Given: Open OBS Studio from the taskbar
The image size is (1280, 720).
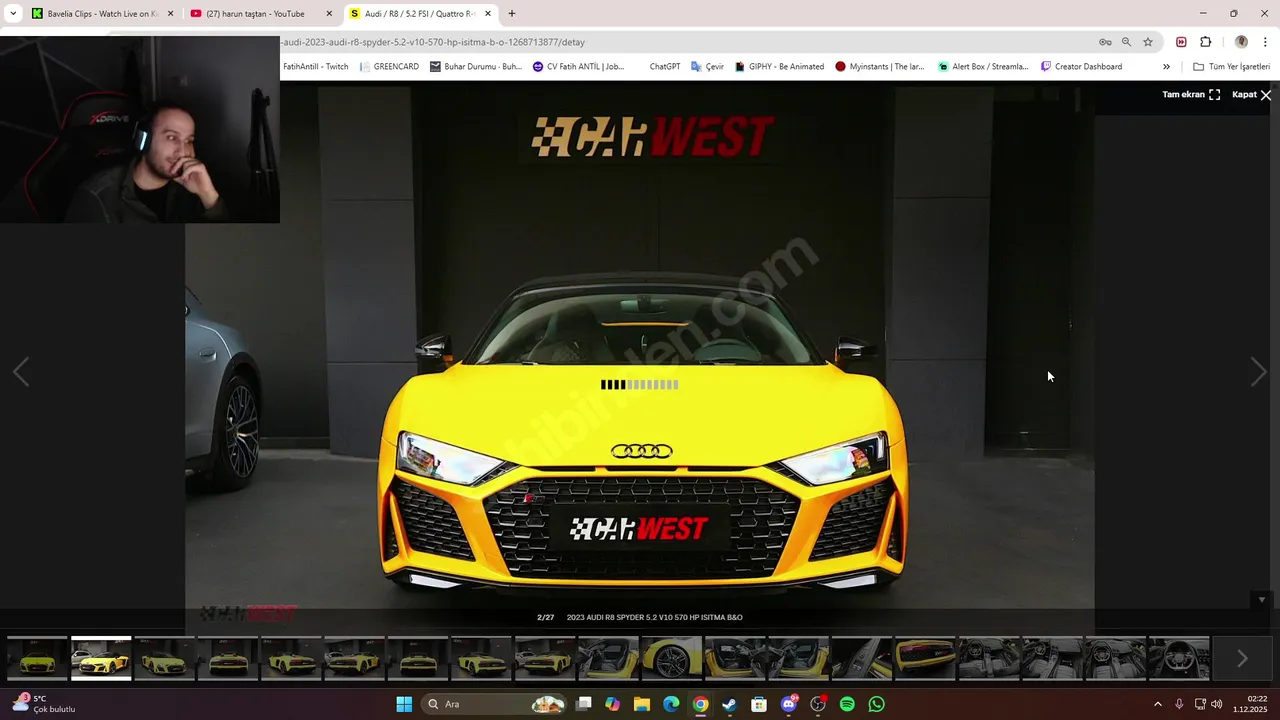Looking at the screenshot, I should click(818, 704).
